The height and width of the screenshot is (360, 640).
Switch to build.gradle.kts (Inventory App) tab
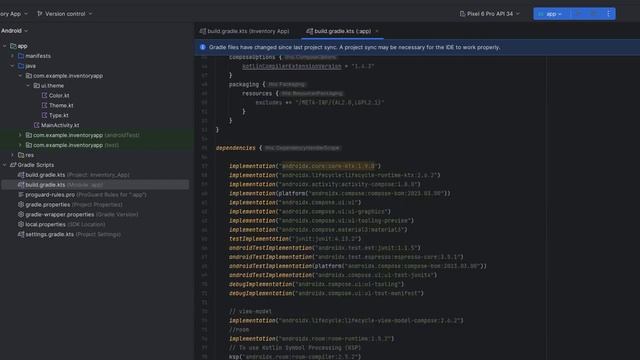pos(244,31)
